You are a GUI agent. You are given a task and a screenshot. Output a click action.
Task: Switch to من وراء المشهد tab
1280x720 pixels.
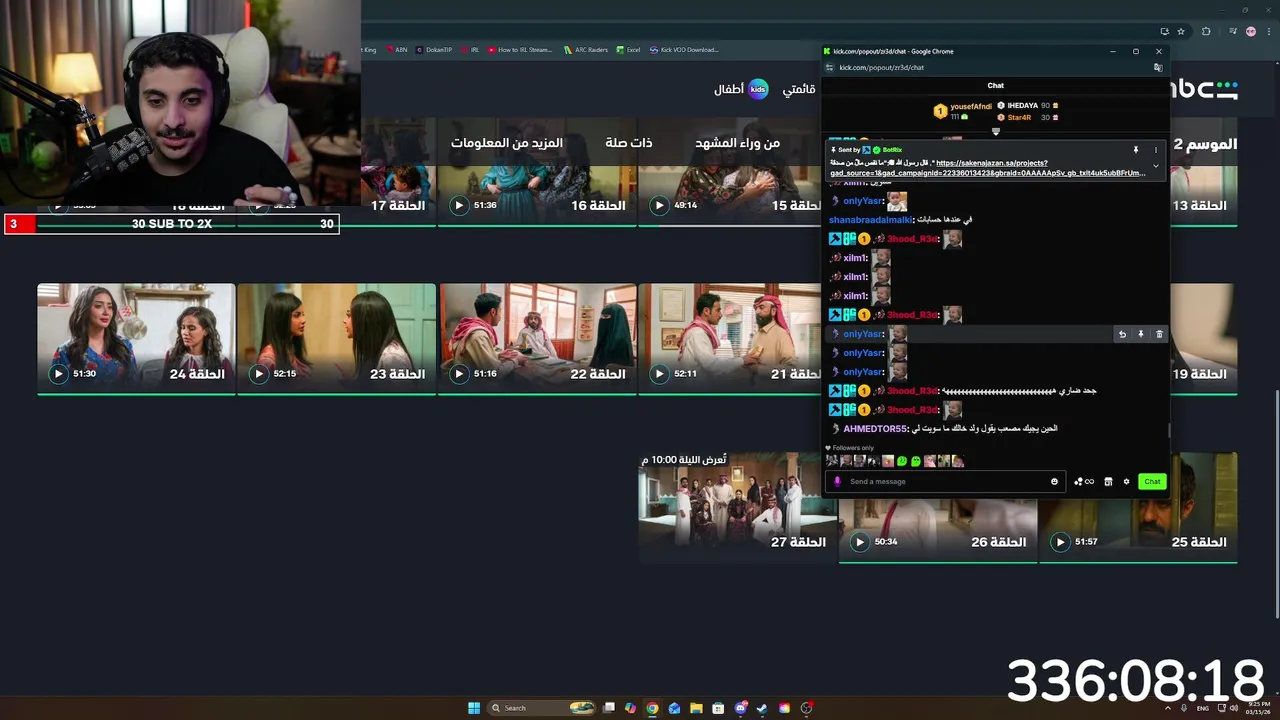pos(738,143)
